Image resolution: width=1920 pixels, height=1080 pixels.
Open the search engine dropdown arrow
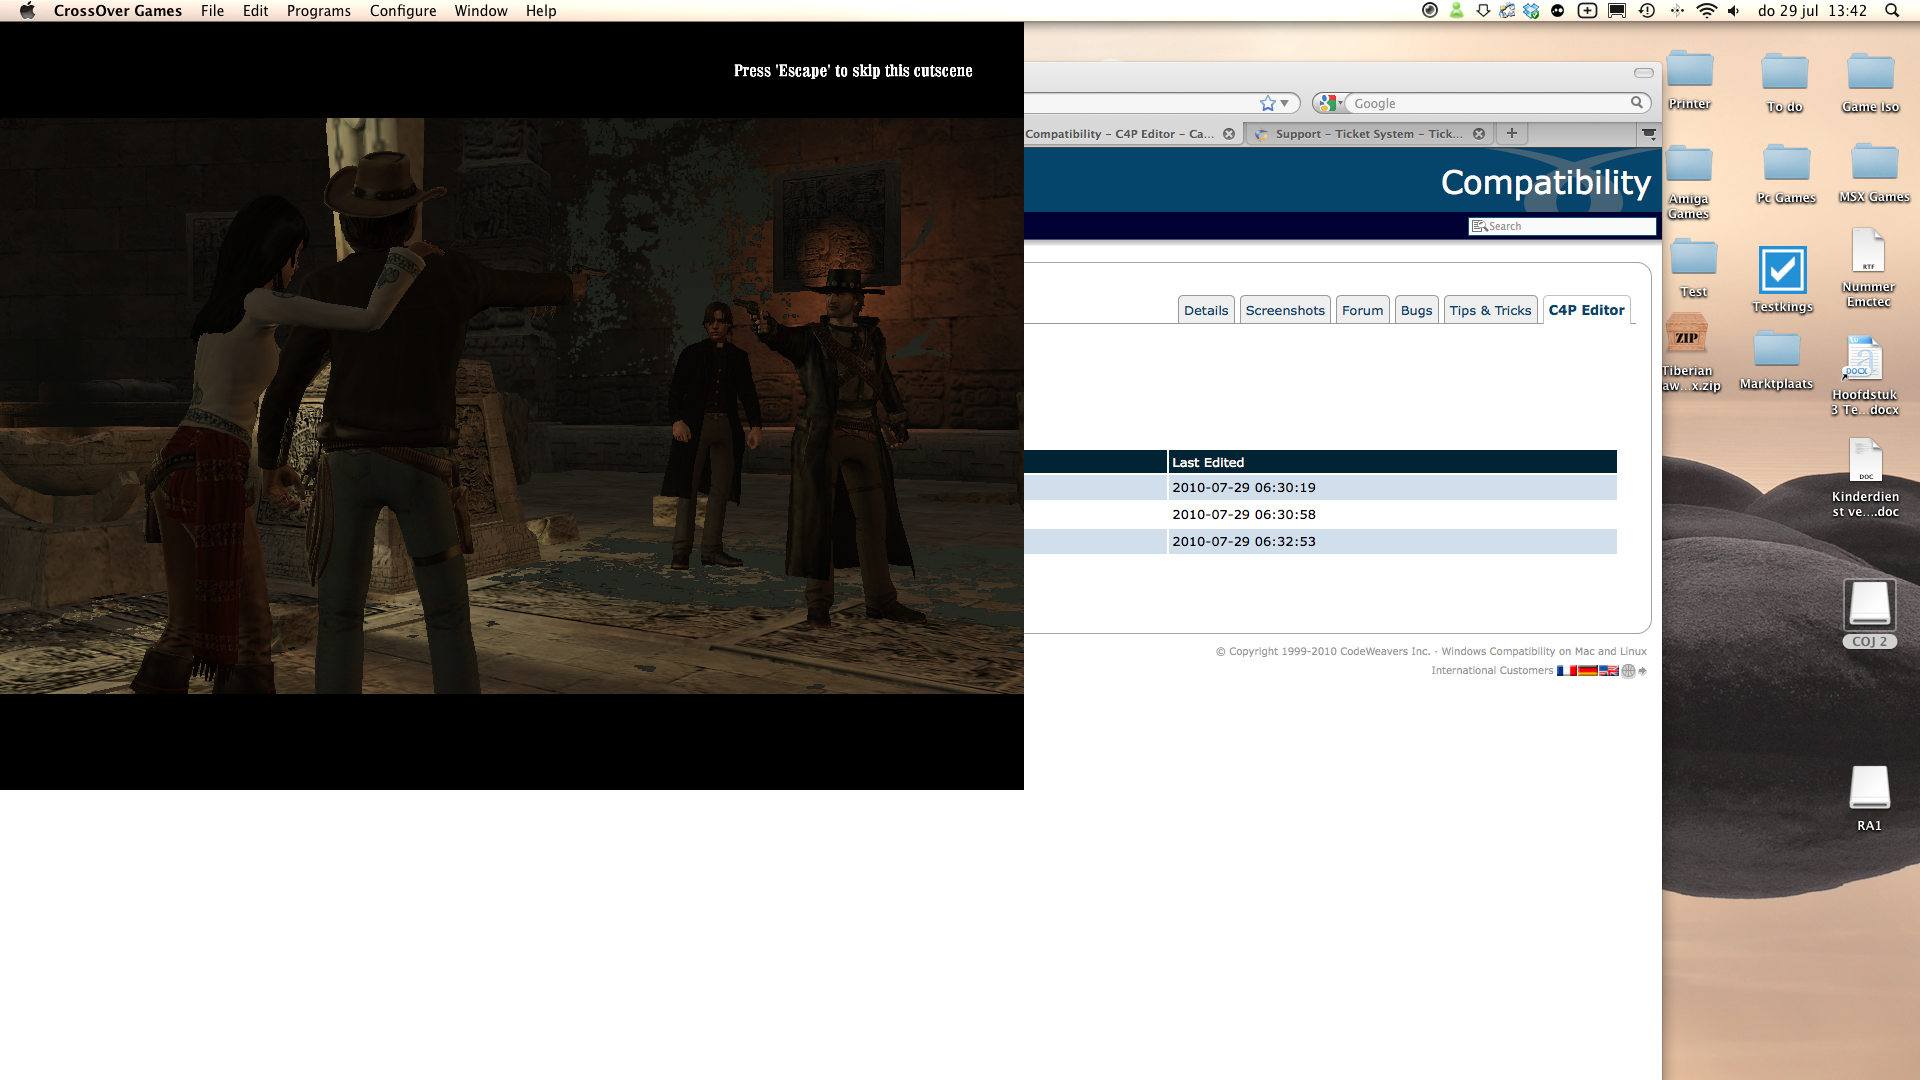coord(1340,102)
